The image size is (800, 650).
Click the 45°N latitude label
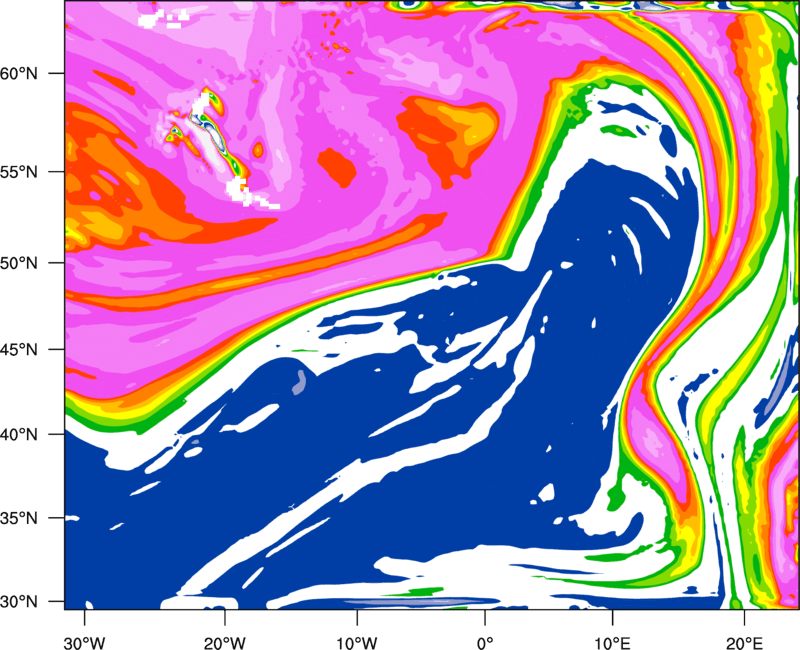(x=19, y=350)
